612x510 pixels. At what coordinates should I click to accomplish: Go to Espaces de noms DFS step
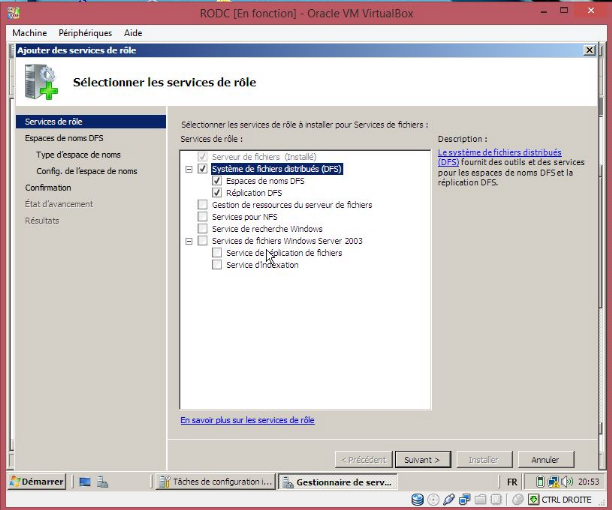pos(64,138)
